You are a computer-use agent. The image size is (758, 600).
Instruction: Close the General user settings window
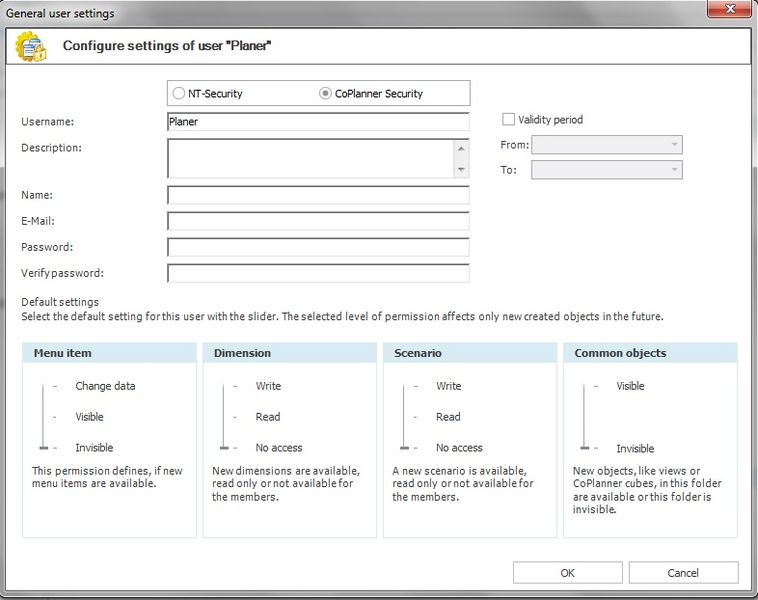pos(730,9)
